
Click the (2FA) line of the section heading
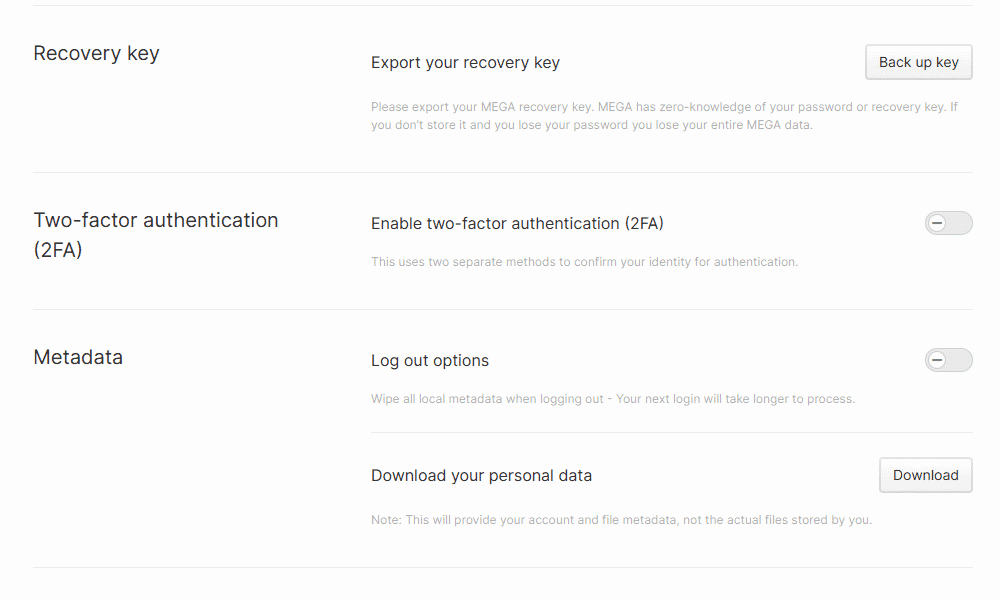(58, 250)
